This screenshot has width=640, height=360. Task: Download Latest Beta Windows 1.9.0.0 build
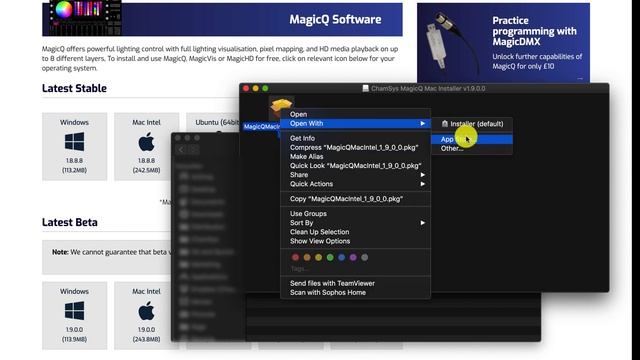click(74, 316)
